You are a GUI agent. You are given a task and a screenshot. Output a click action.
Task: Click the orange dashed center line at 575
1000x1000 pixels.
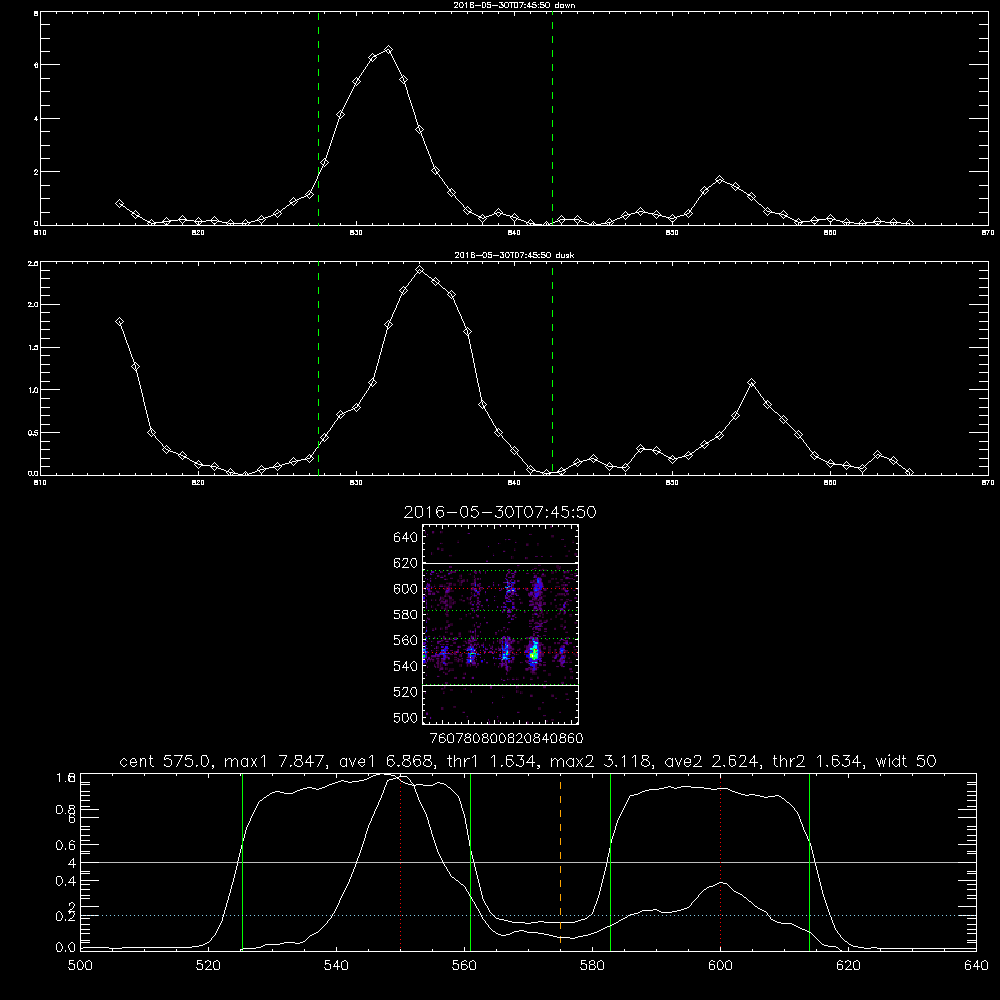pos(560,861)
